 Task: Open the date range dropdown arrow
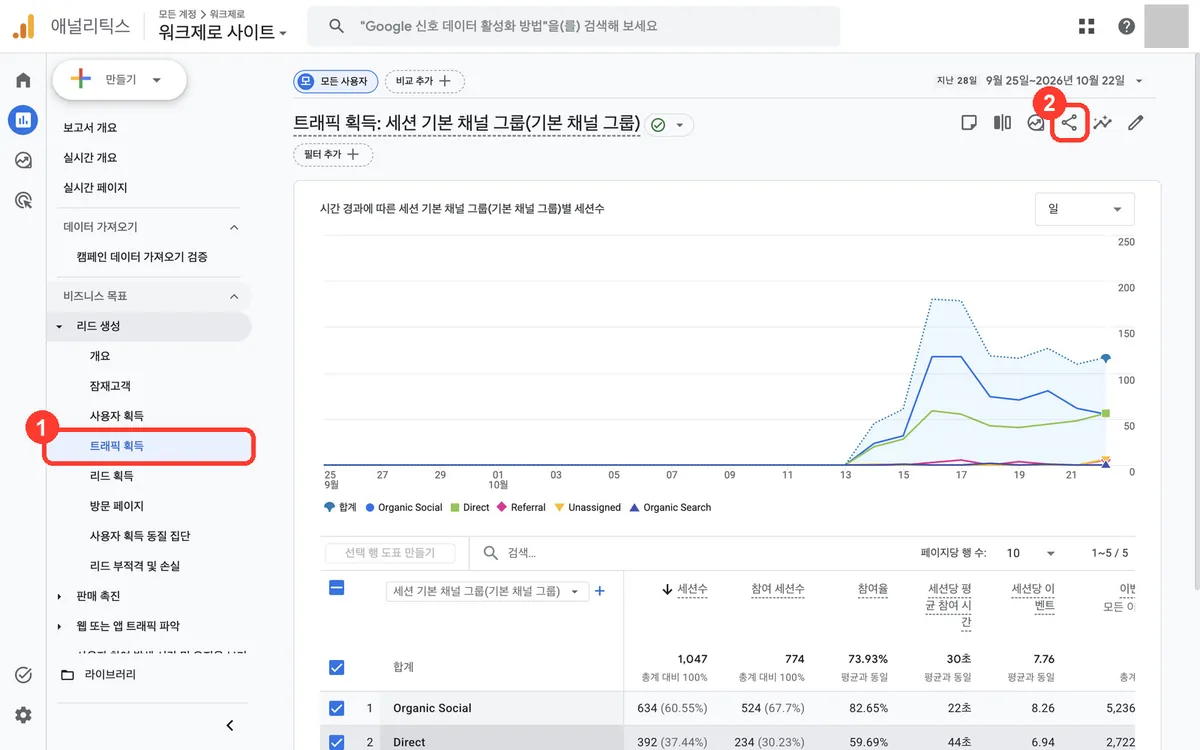1139,81
